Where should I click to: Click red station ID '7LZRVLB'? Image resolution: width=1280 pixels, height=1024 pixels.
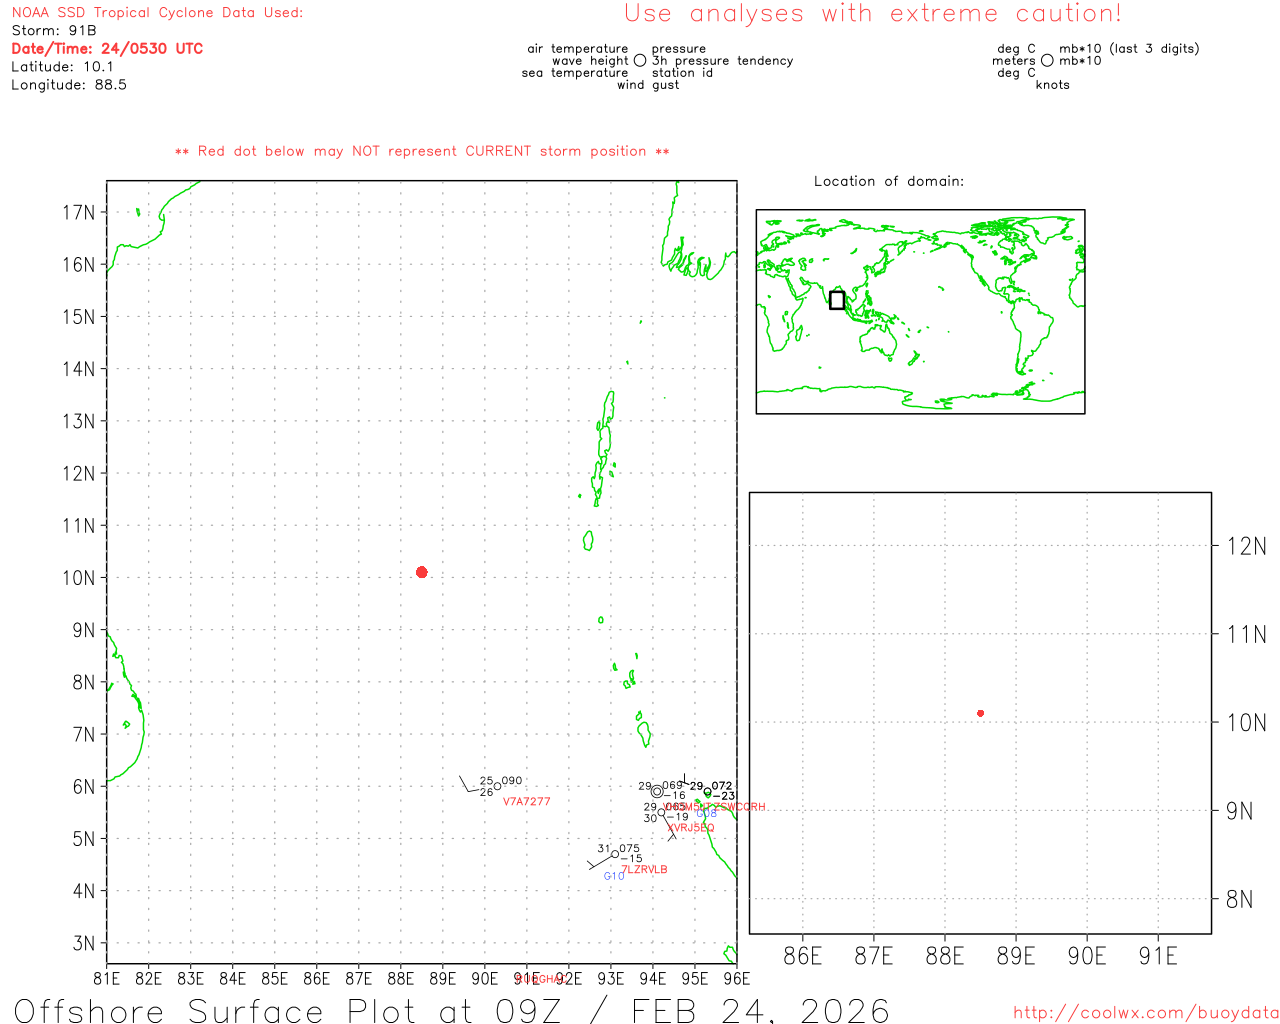point(645,870)
